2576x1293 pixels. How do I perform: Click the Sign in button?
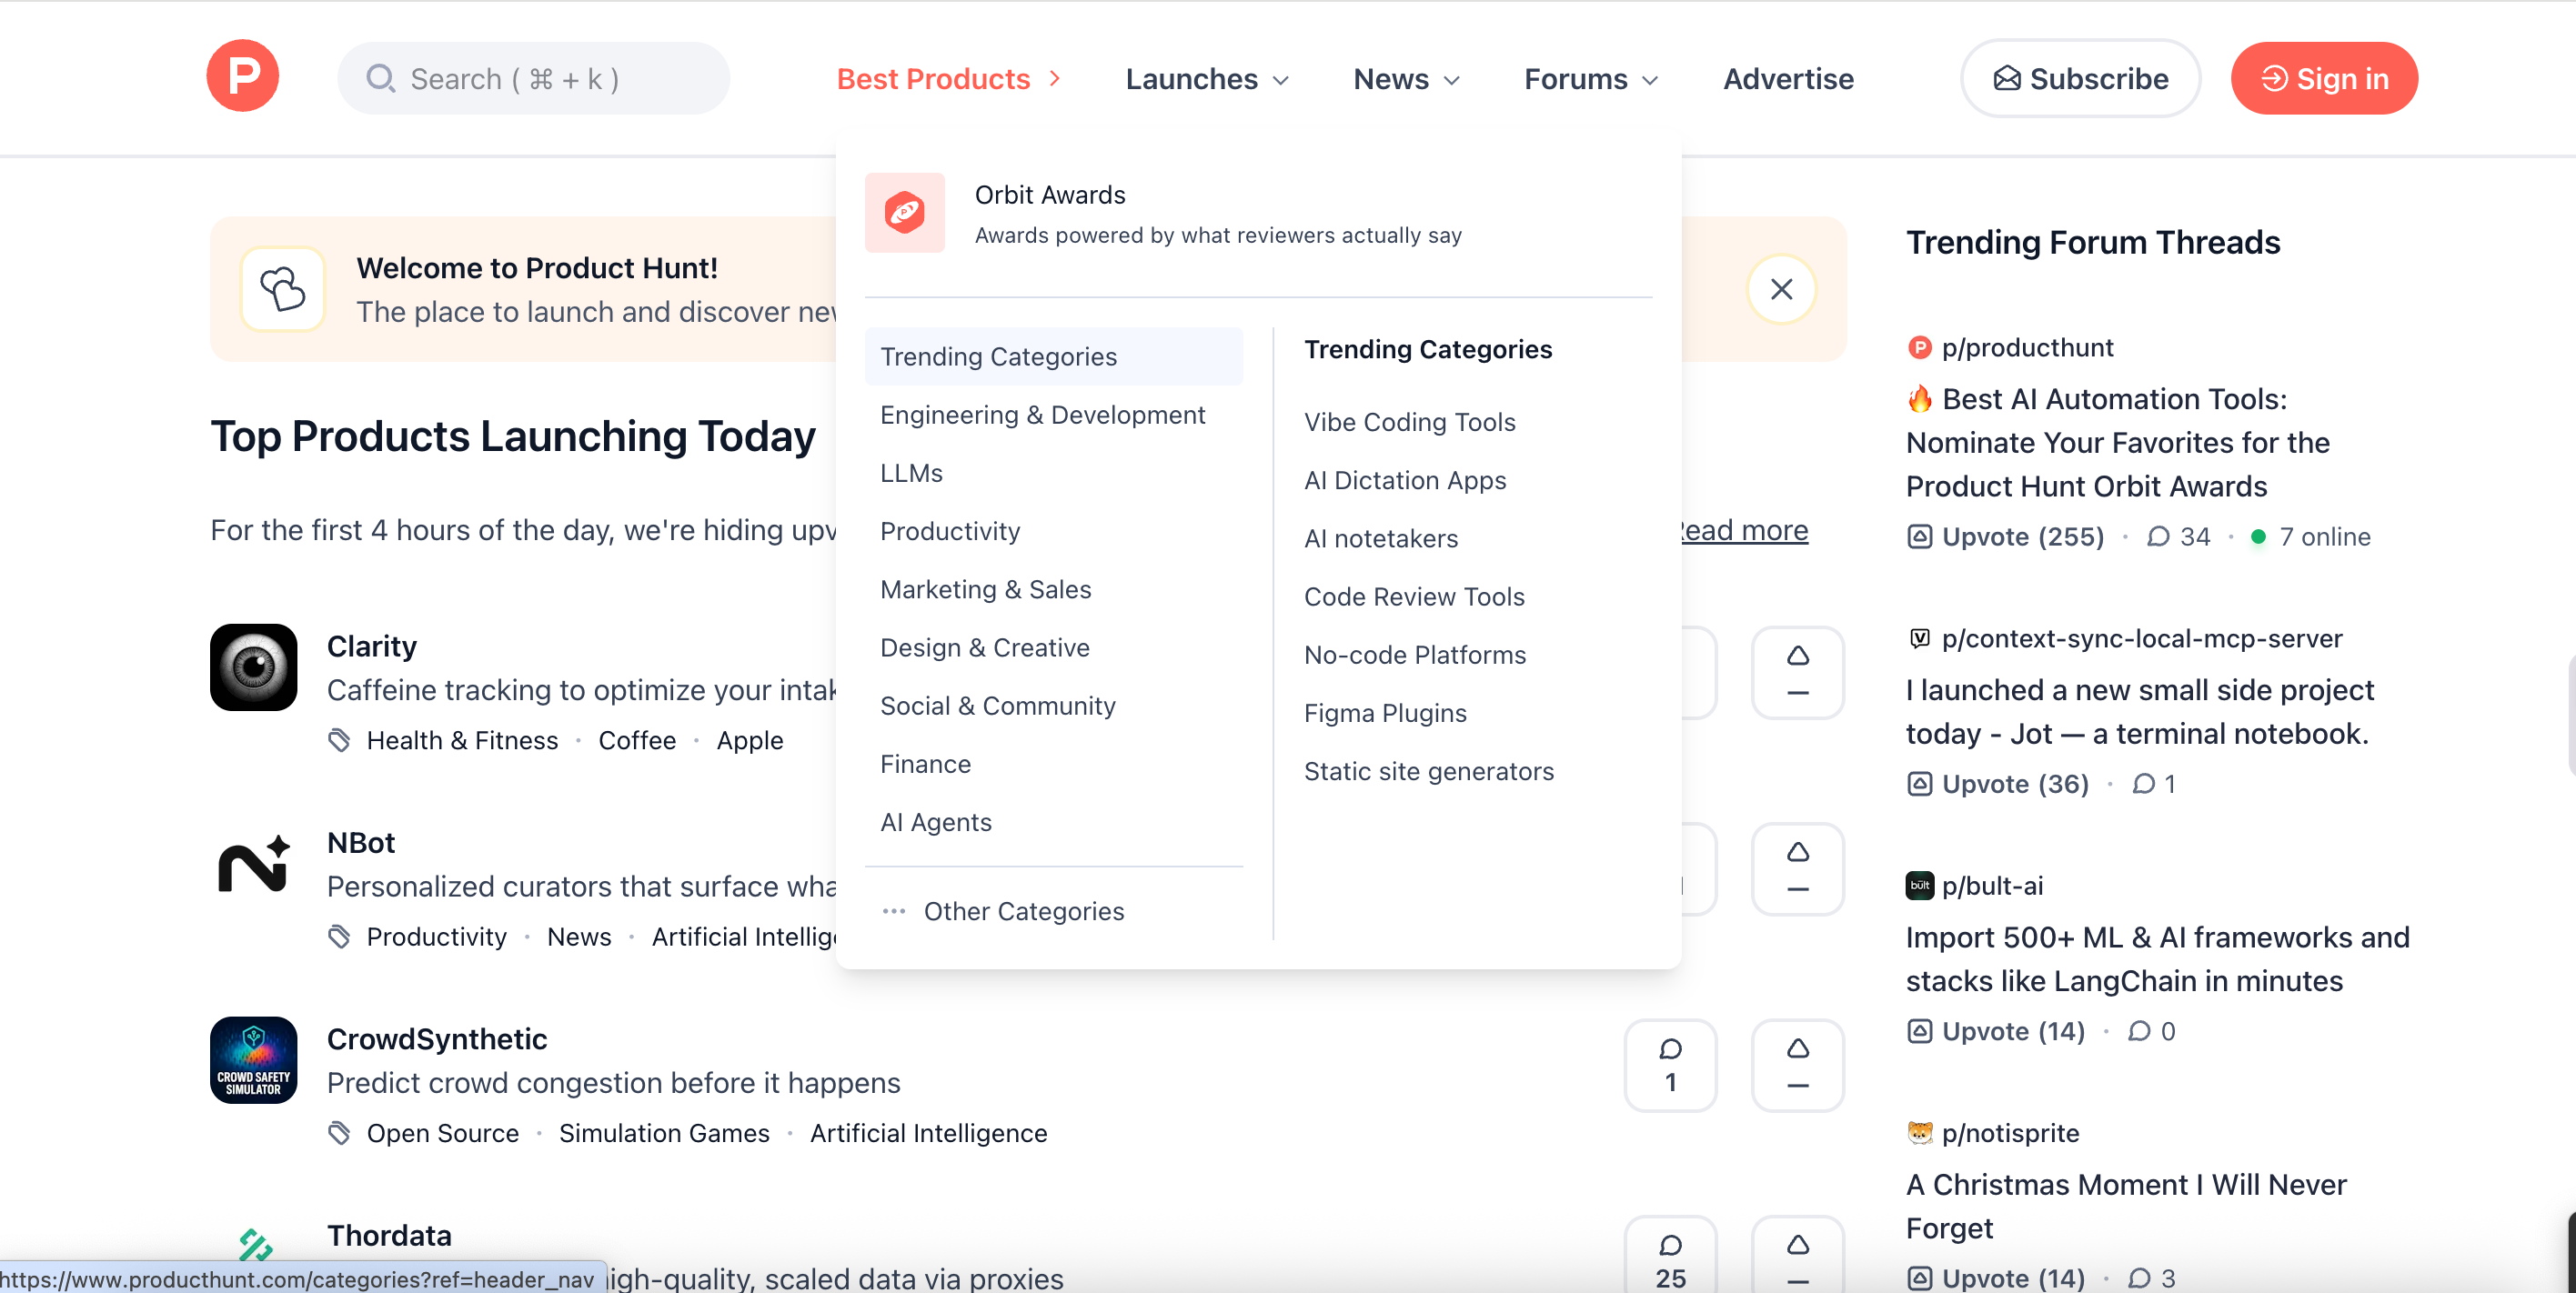tap(2323, 79)
